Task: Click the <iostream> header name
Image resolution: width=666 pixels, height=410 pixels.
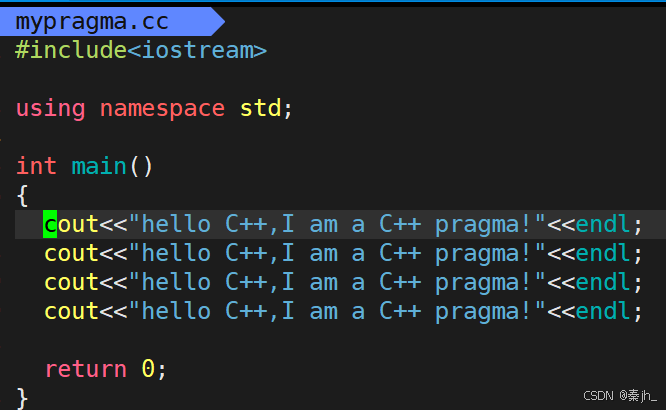Action: pyautogui.click(x=197, y=50)
